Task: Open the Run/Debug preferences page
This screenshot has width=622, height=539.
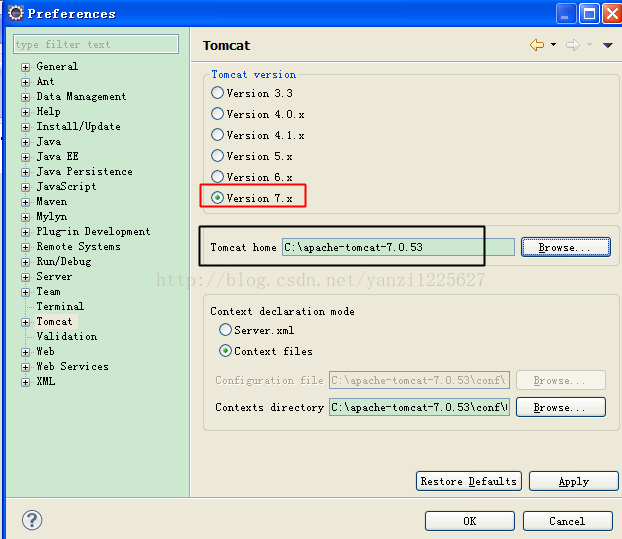Action: (x=63, y=261)
